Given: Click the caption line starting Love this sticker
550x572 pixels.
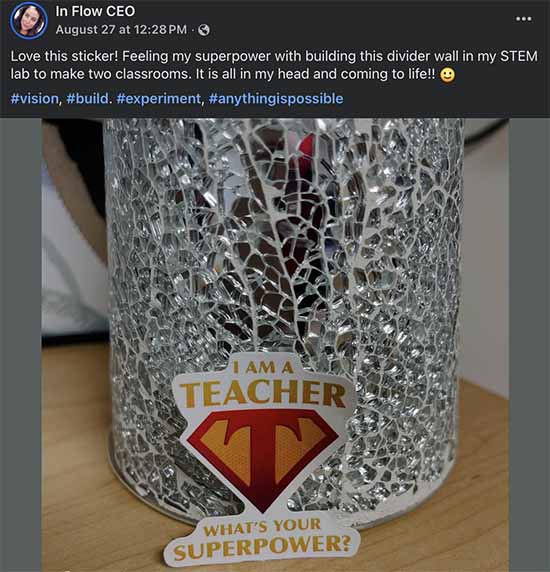Looking at the screenshot, I should coord(274,57).
